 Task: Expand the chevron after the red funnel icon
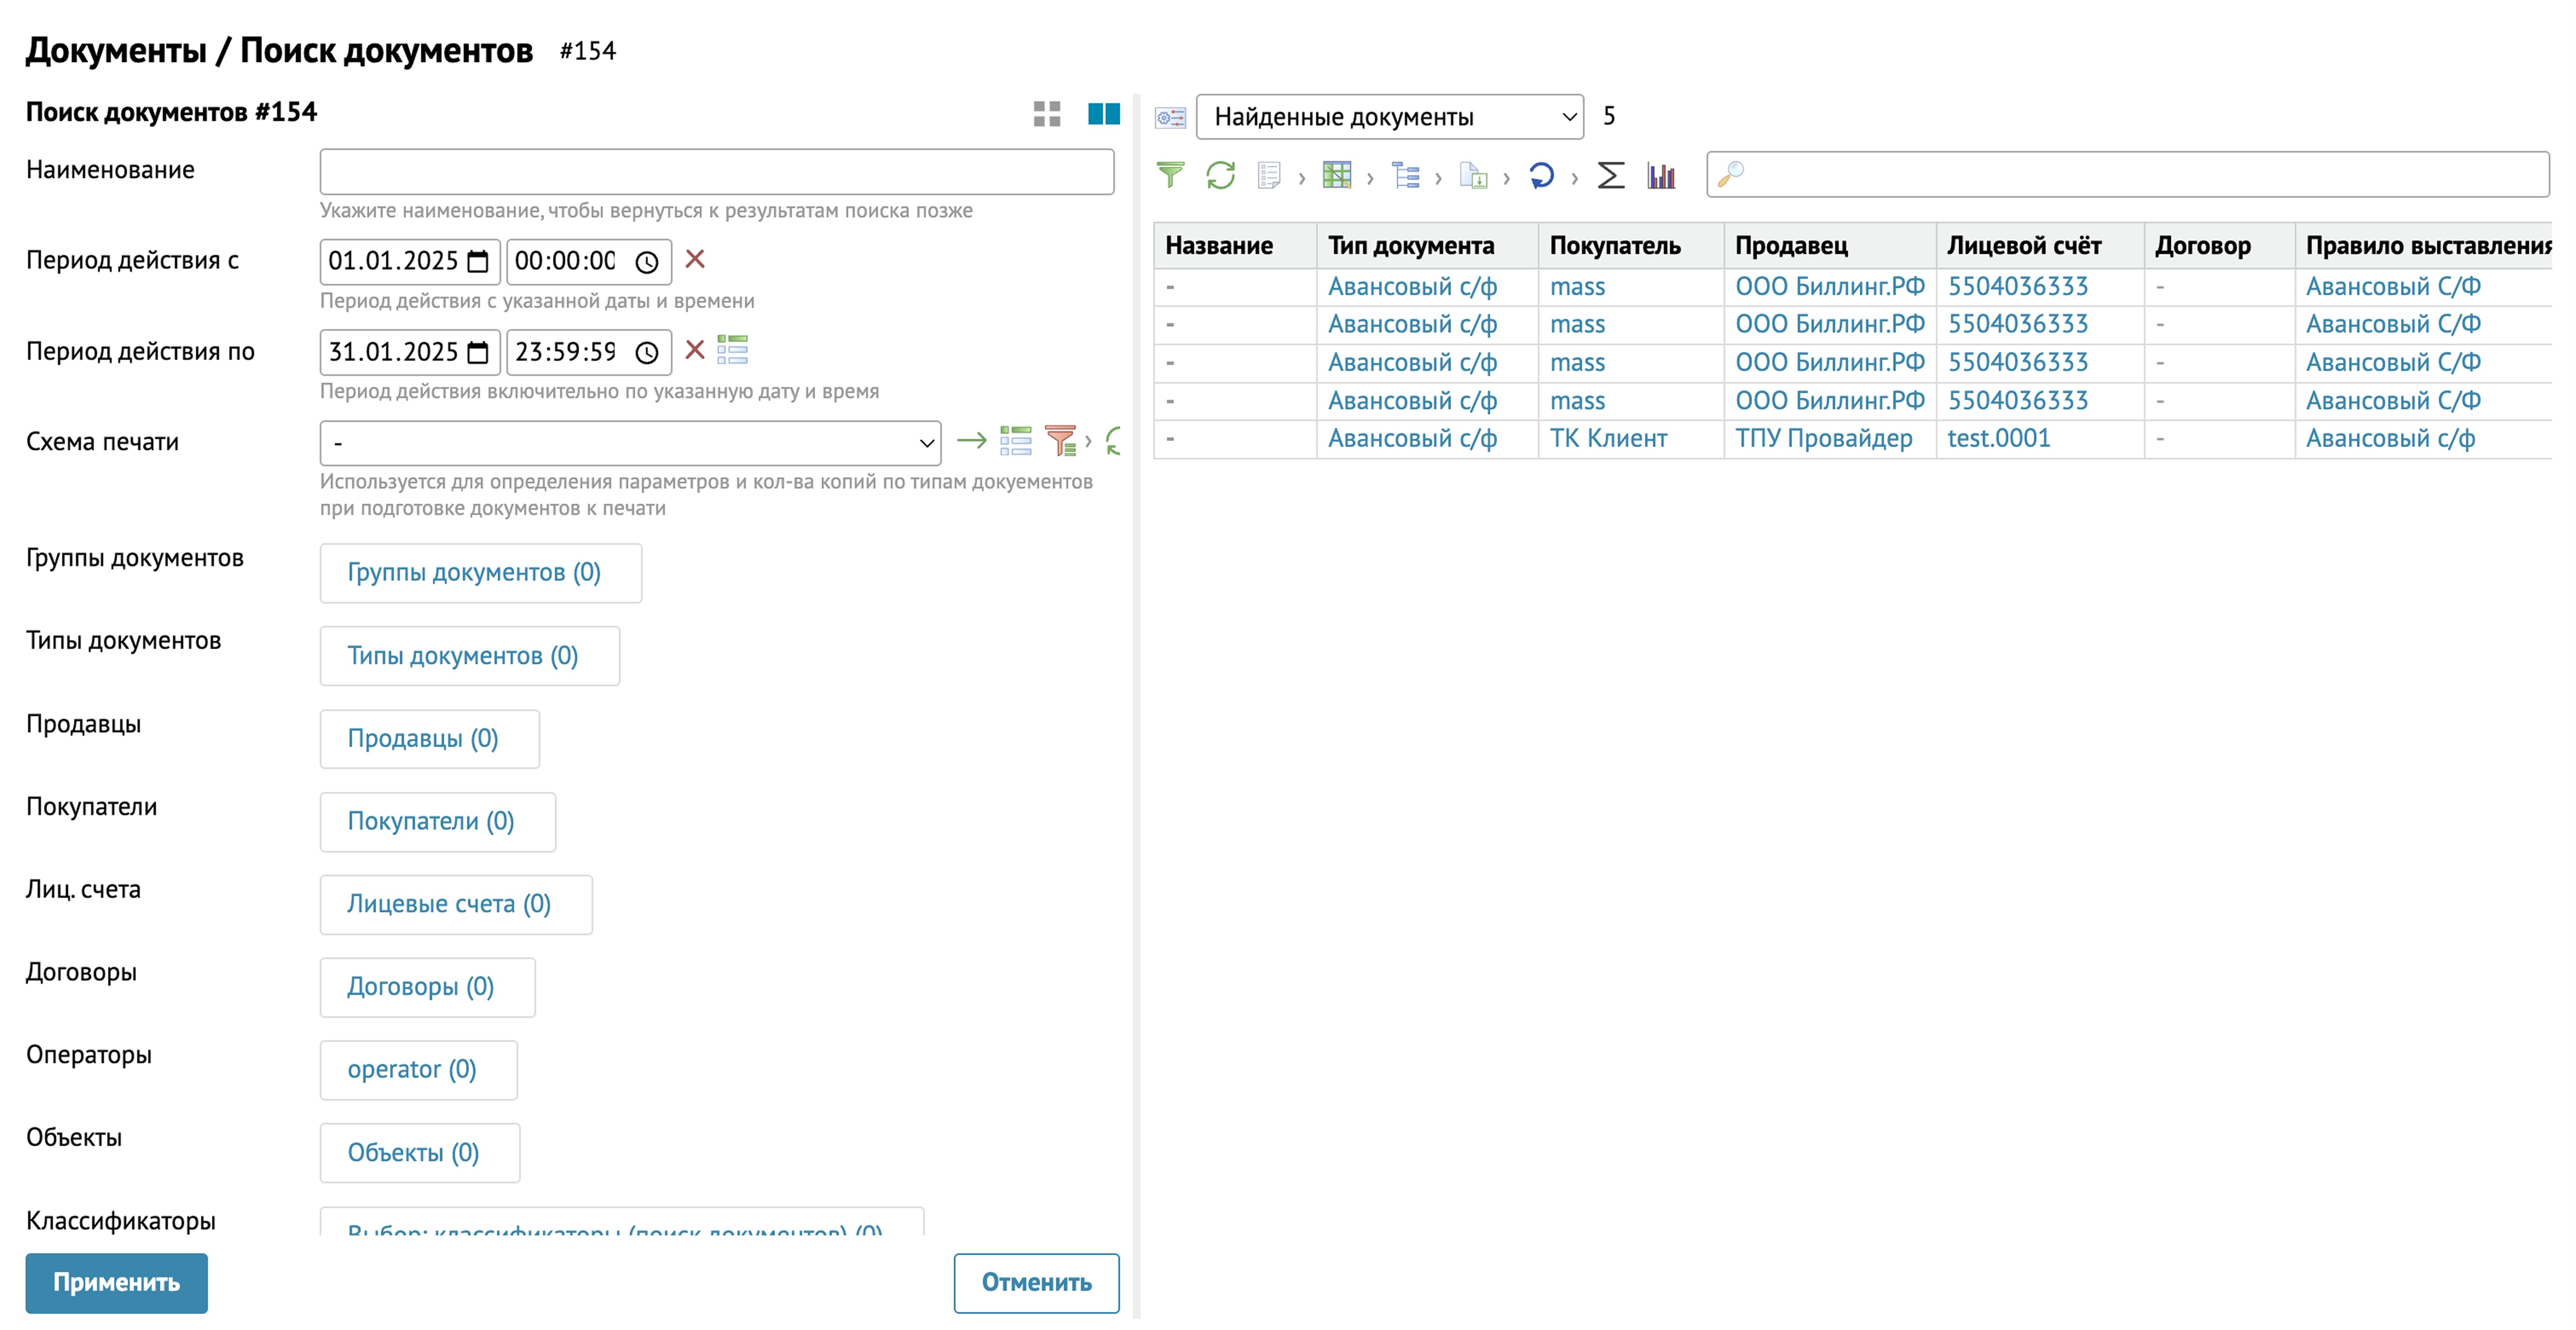coord(1088,441)
